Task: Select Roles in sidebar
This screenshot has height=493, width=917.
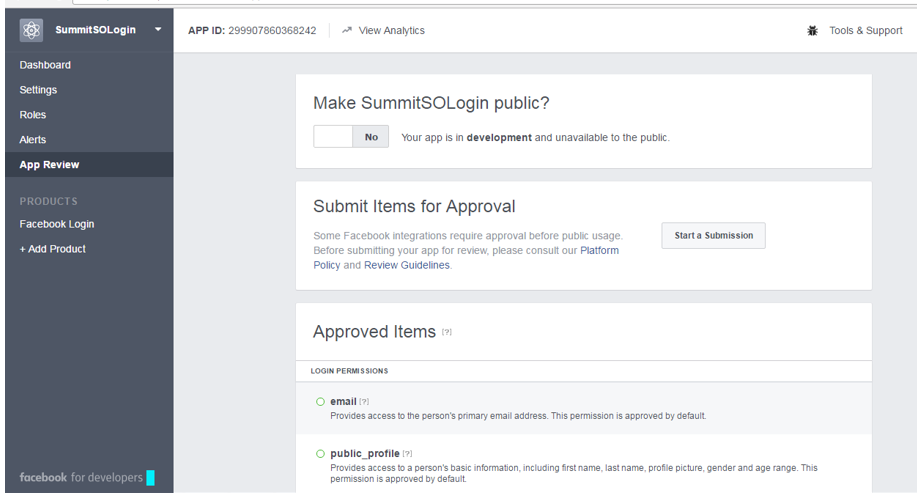Action: (x=33, y=115)
